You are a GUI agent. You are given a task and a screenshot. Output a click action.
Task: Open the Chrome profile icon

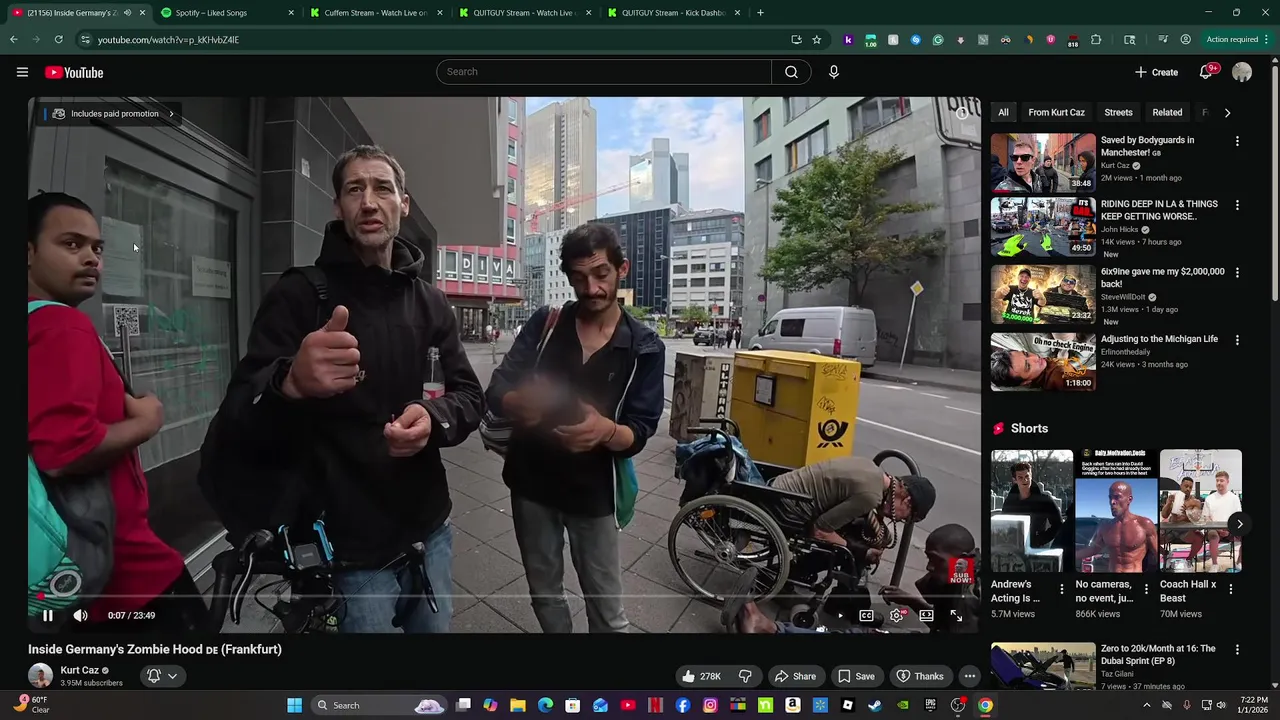pos(1186,40)
